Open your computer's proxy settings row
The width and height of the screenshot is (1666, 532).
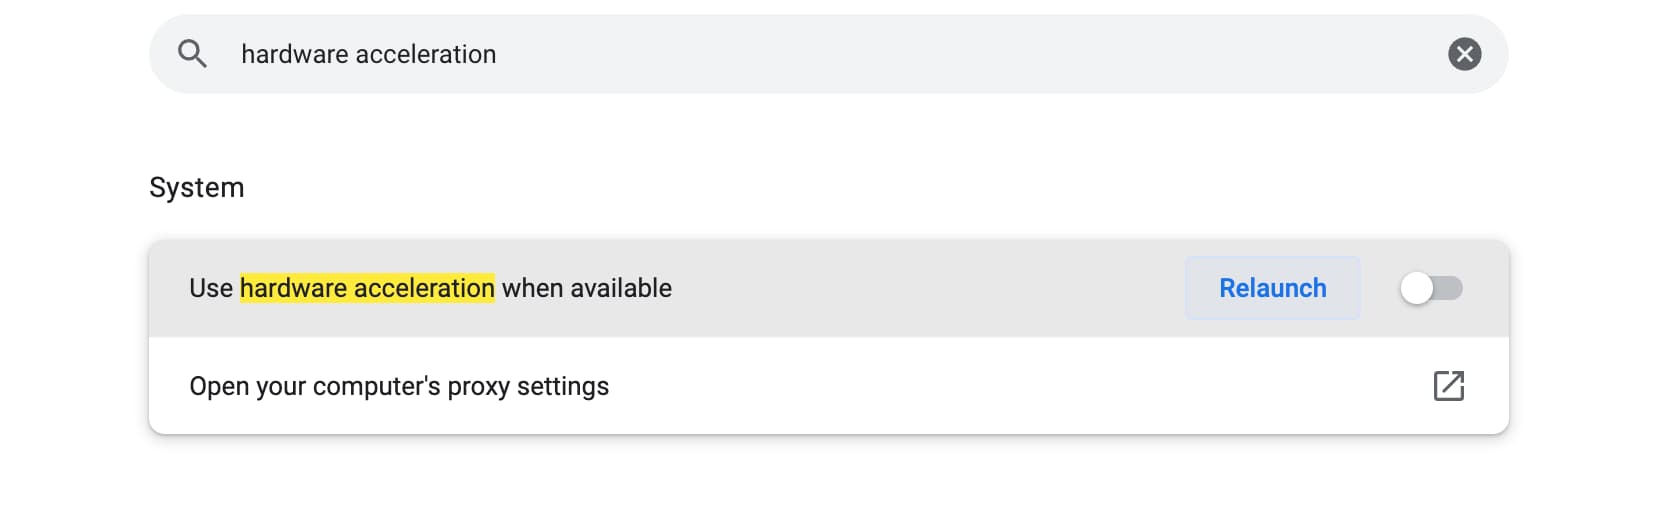829,386
